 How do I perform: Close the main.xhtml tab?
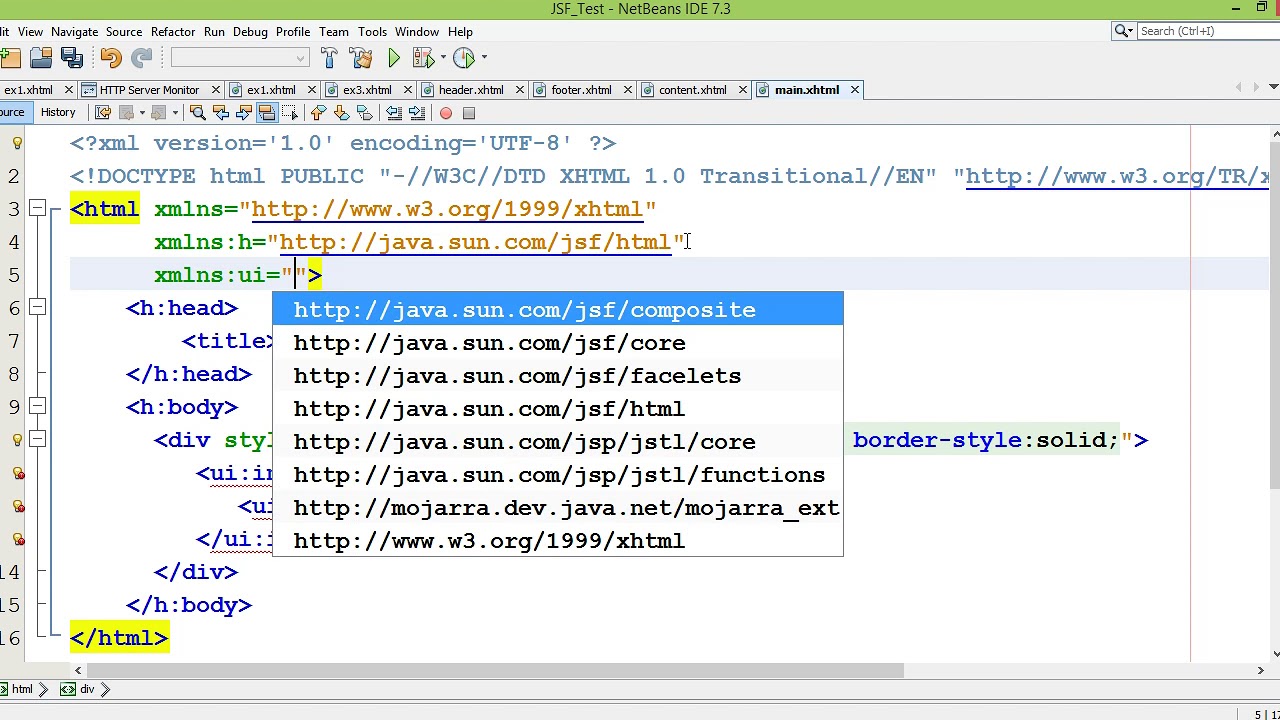tap(855, 90)
